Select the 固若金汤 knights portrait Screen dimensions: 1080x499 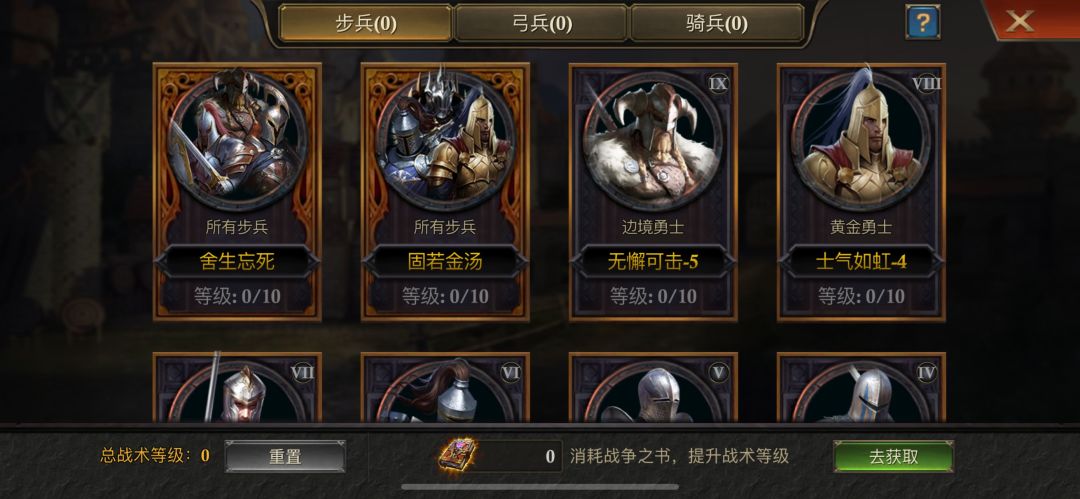(446, 141)
